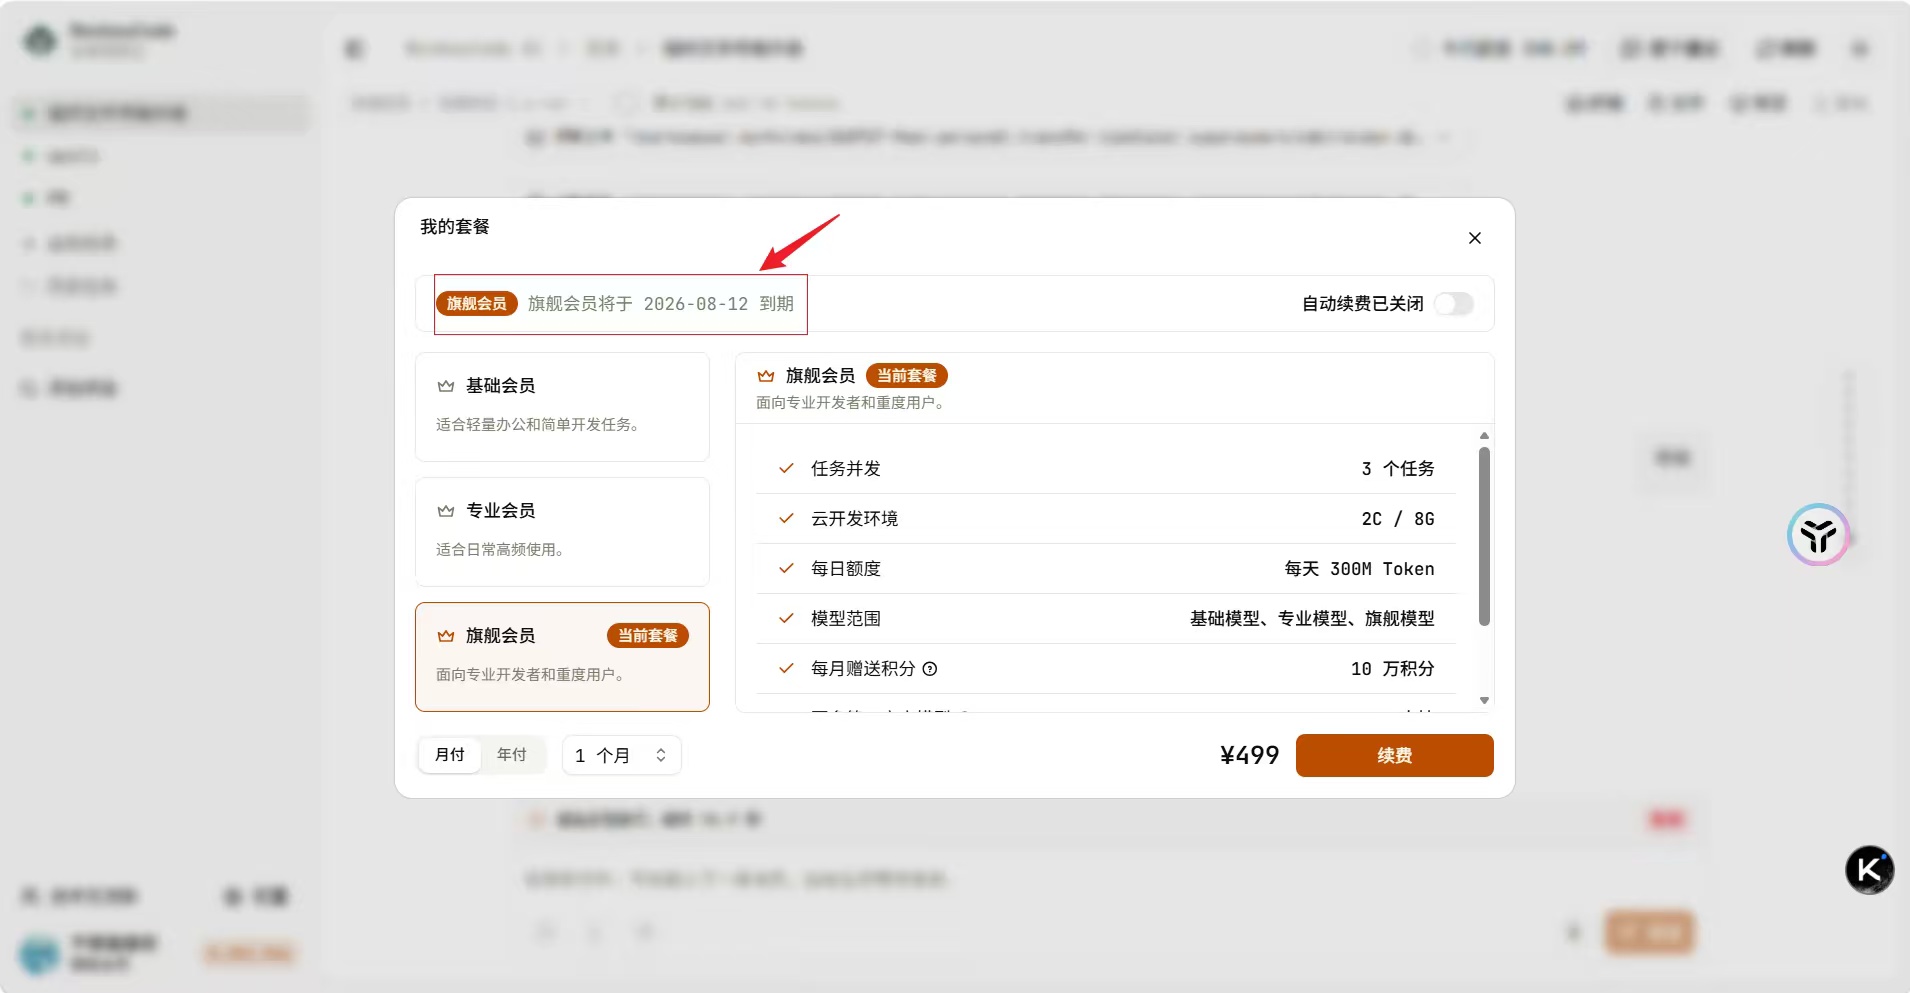This screenshot has width=1910, height=993.
Task: Switch billing to 年付
Action: 512,755
